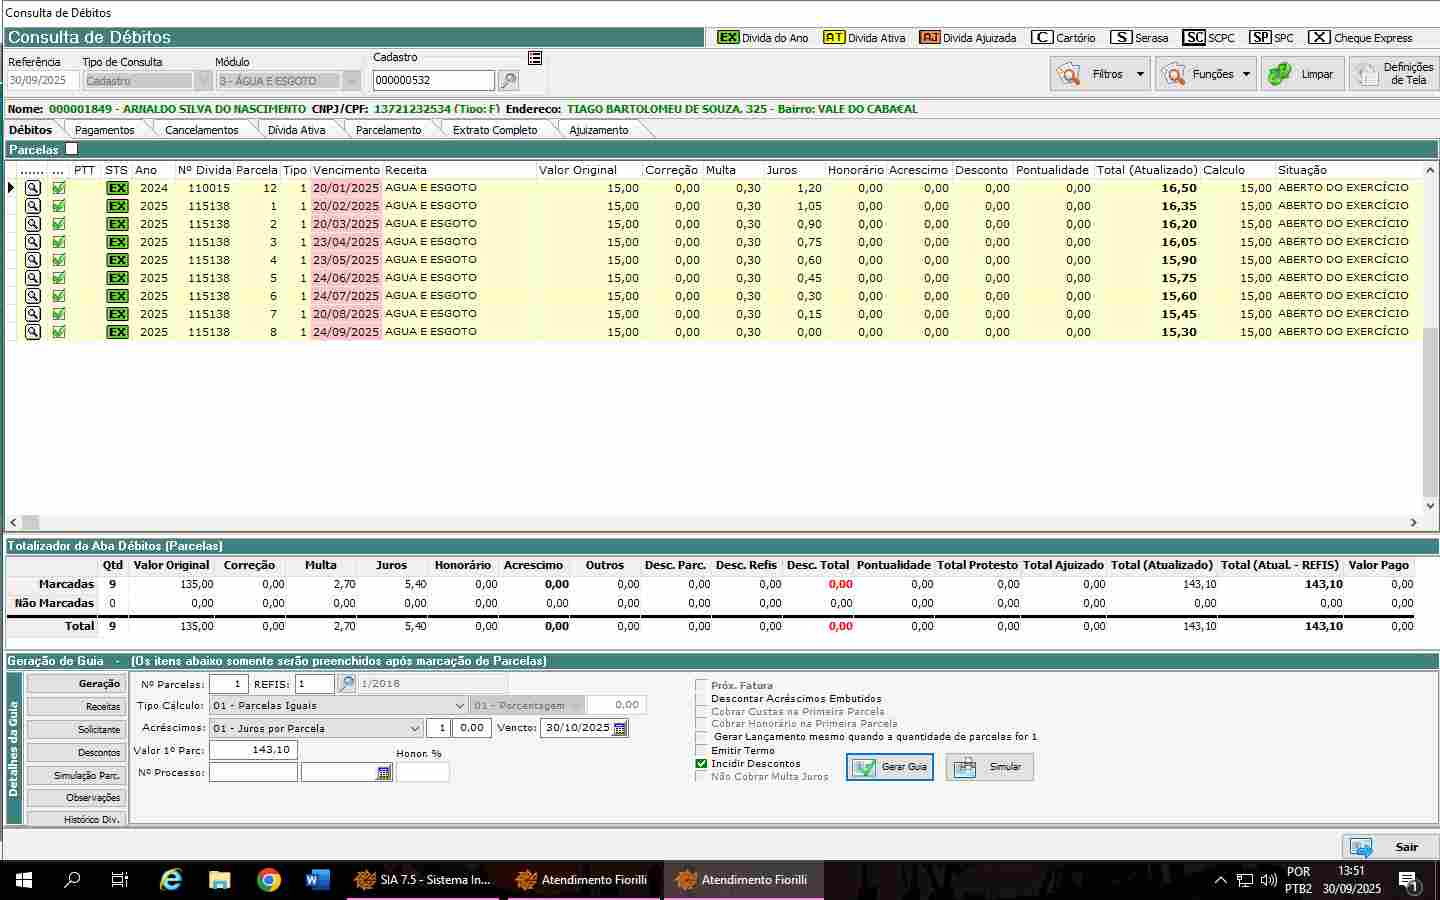Open the calendar icon beside the Vencto date
This screenshot has height=900, width=1440.
(x=620, y=729)
